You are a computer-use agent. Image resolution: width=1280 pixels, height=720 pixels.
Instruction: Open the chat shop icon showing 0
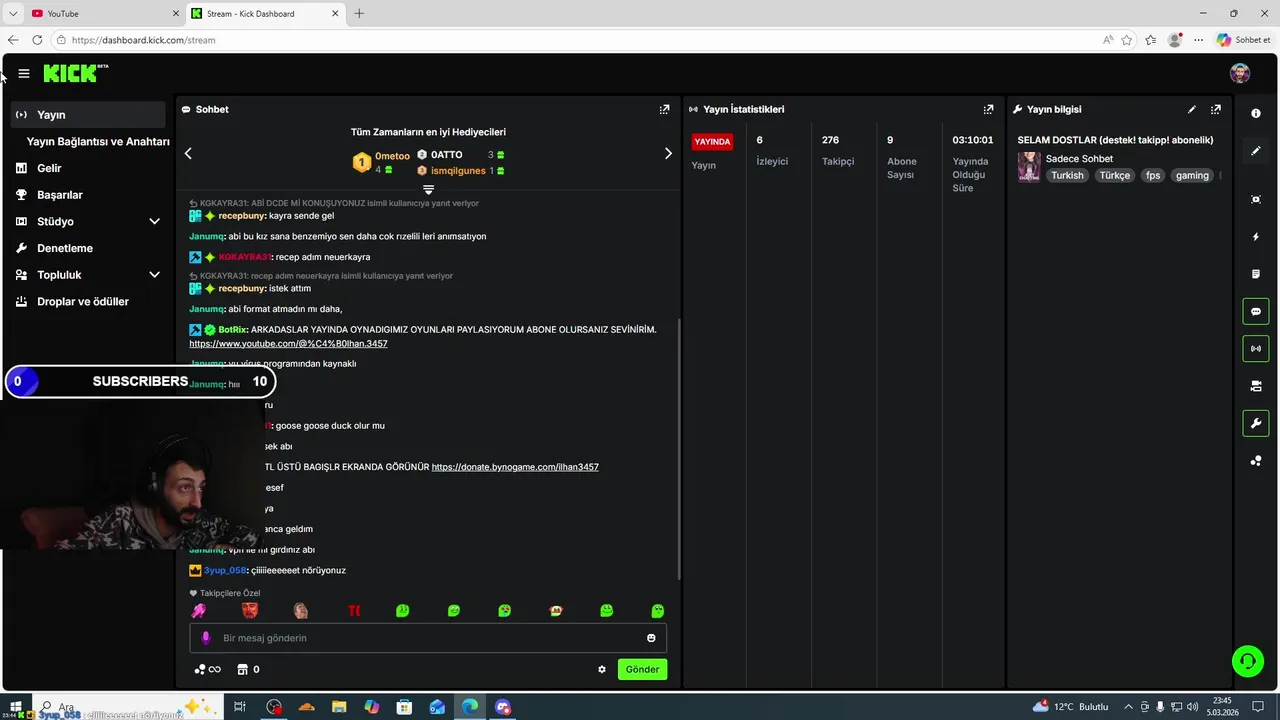coord(248,669)
